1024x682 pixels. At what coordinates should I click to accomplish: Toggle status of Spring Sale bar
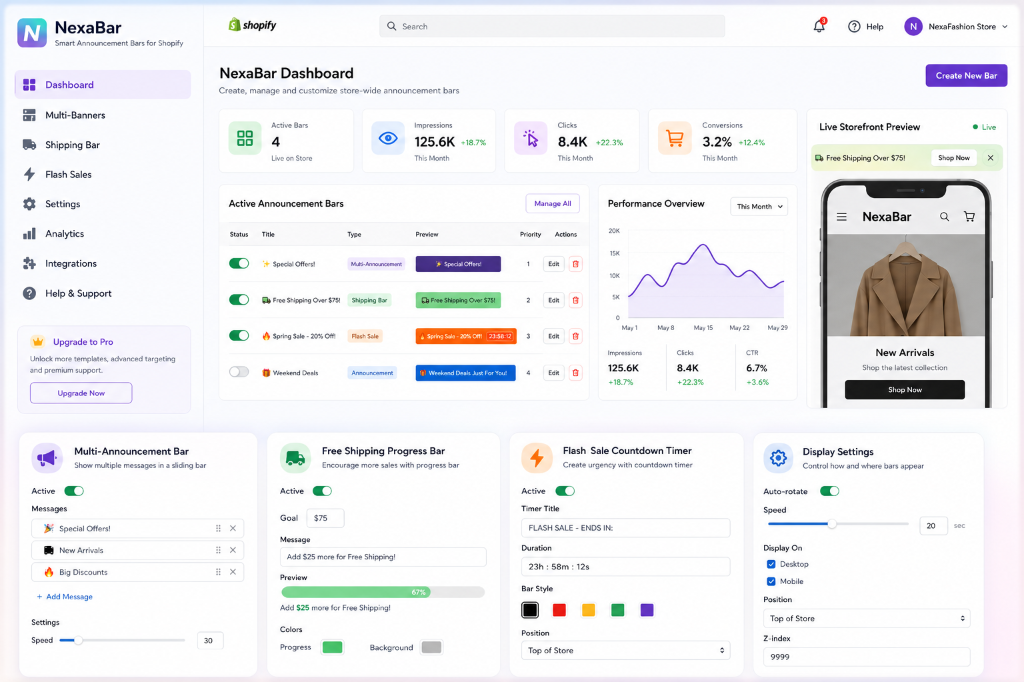tap(239, 336)
